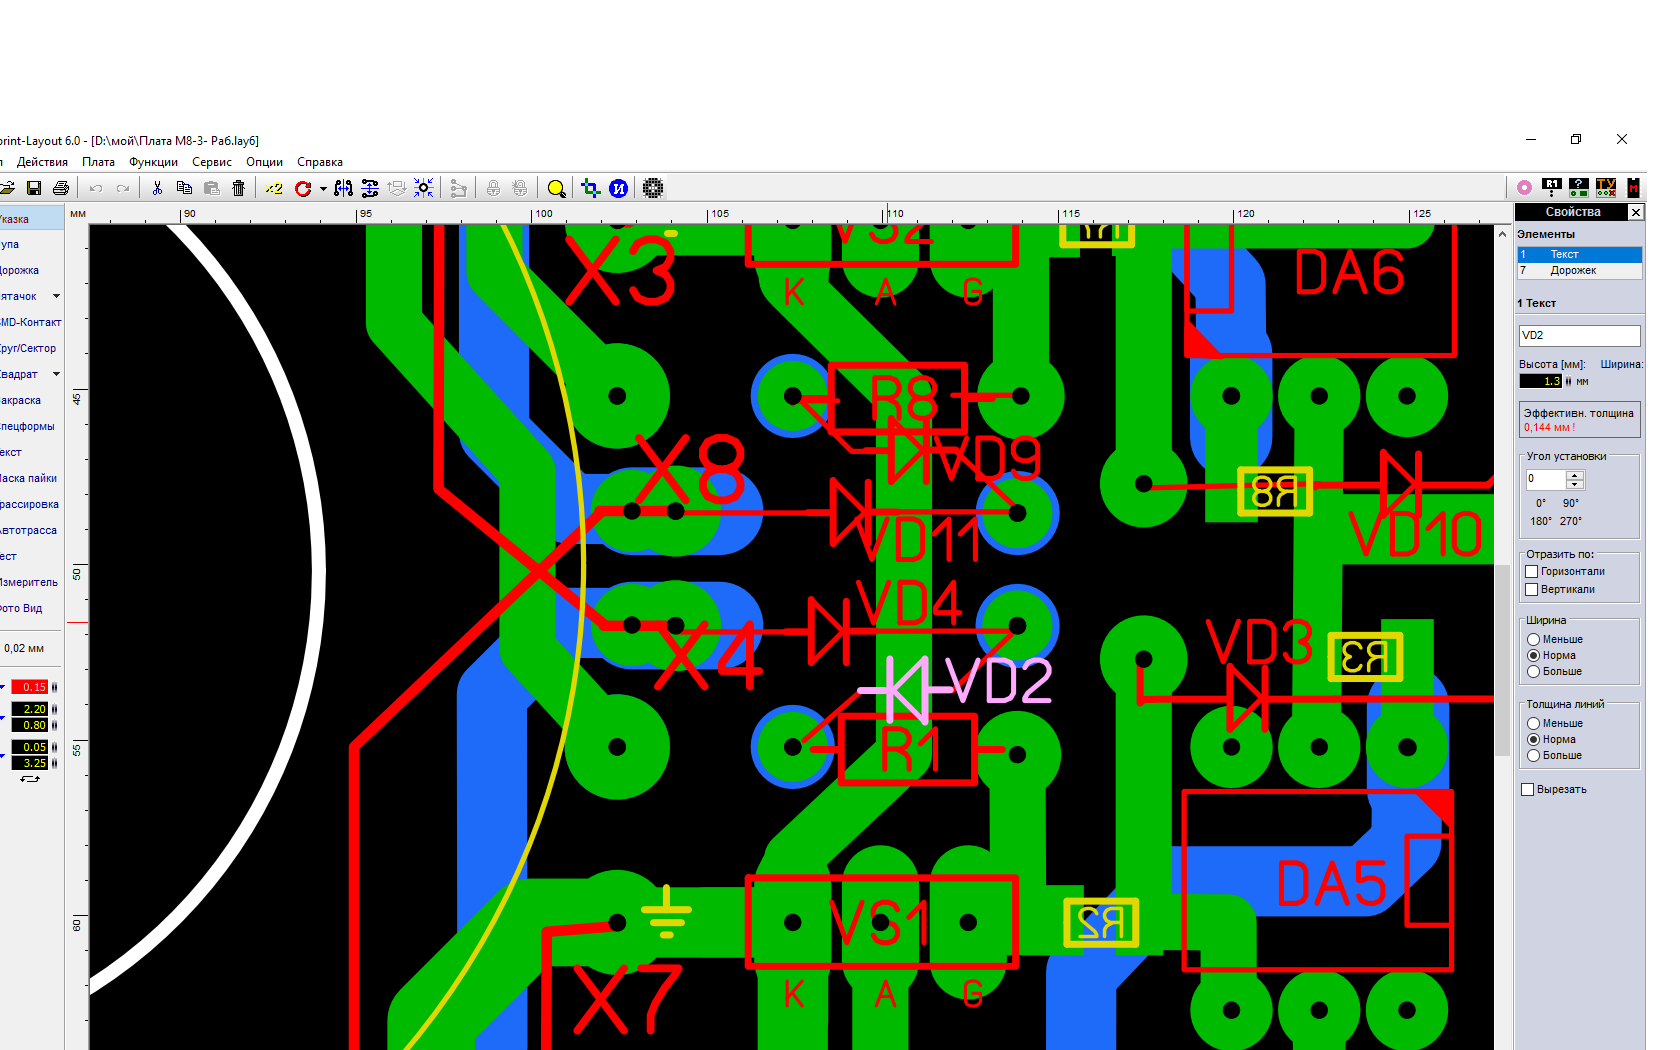
Task: Select the SMD-Контакт tool
Action: [31, 322]
